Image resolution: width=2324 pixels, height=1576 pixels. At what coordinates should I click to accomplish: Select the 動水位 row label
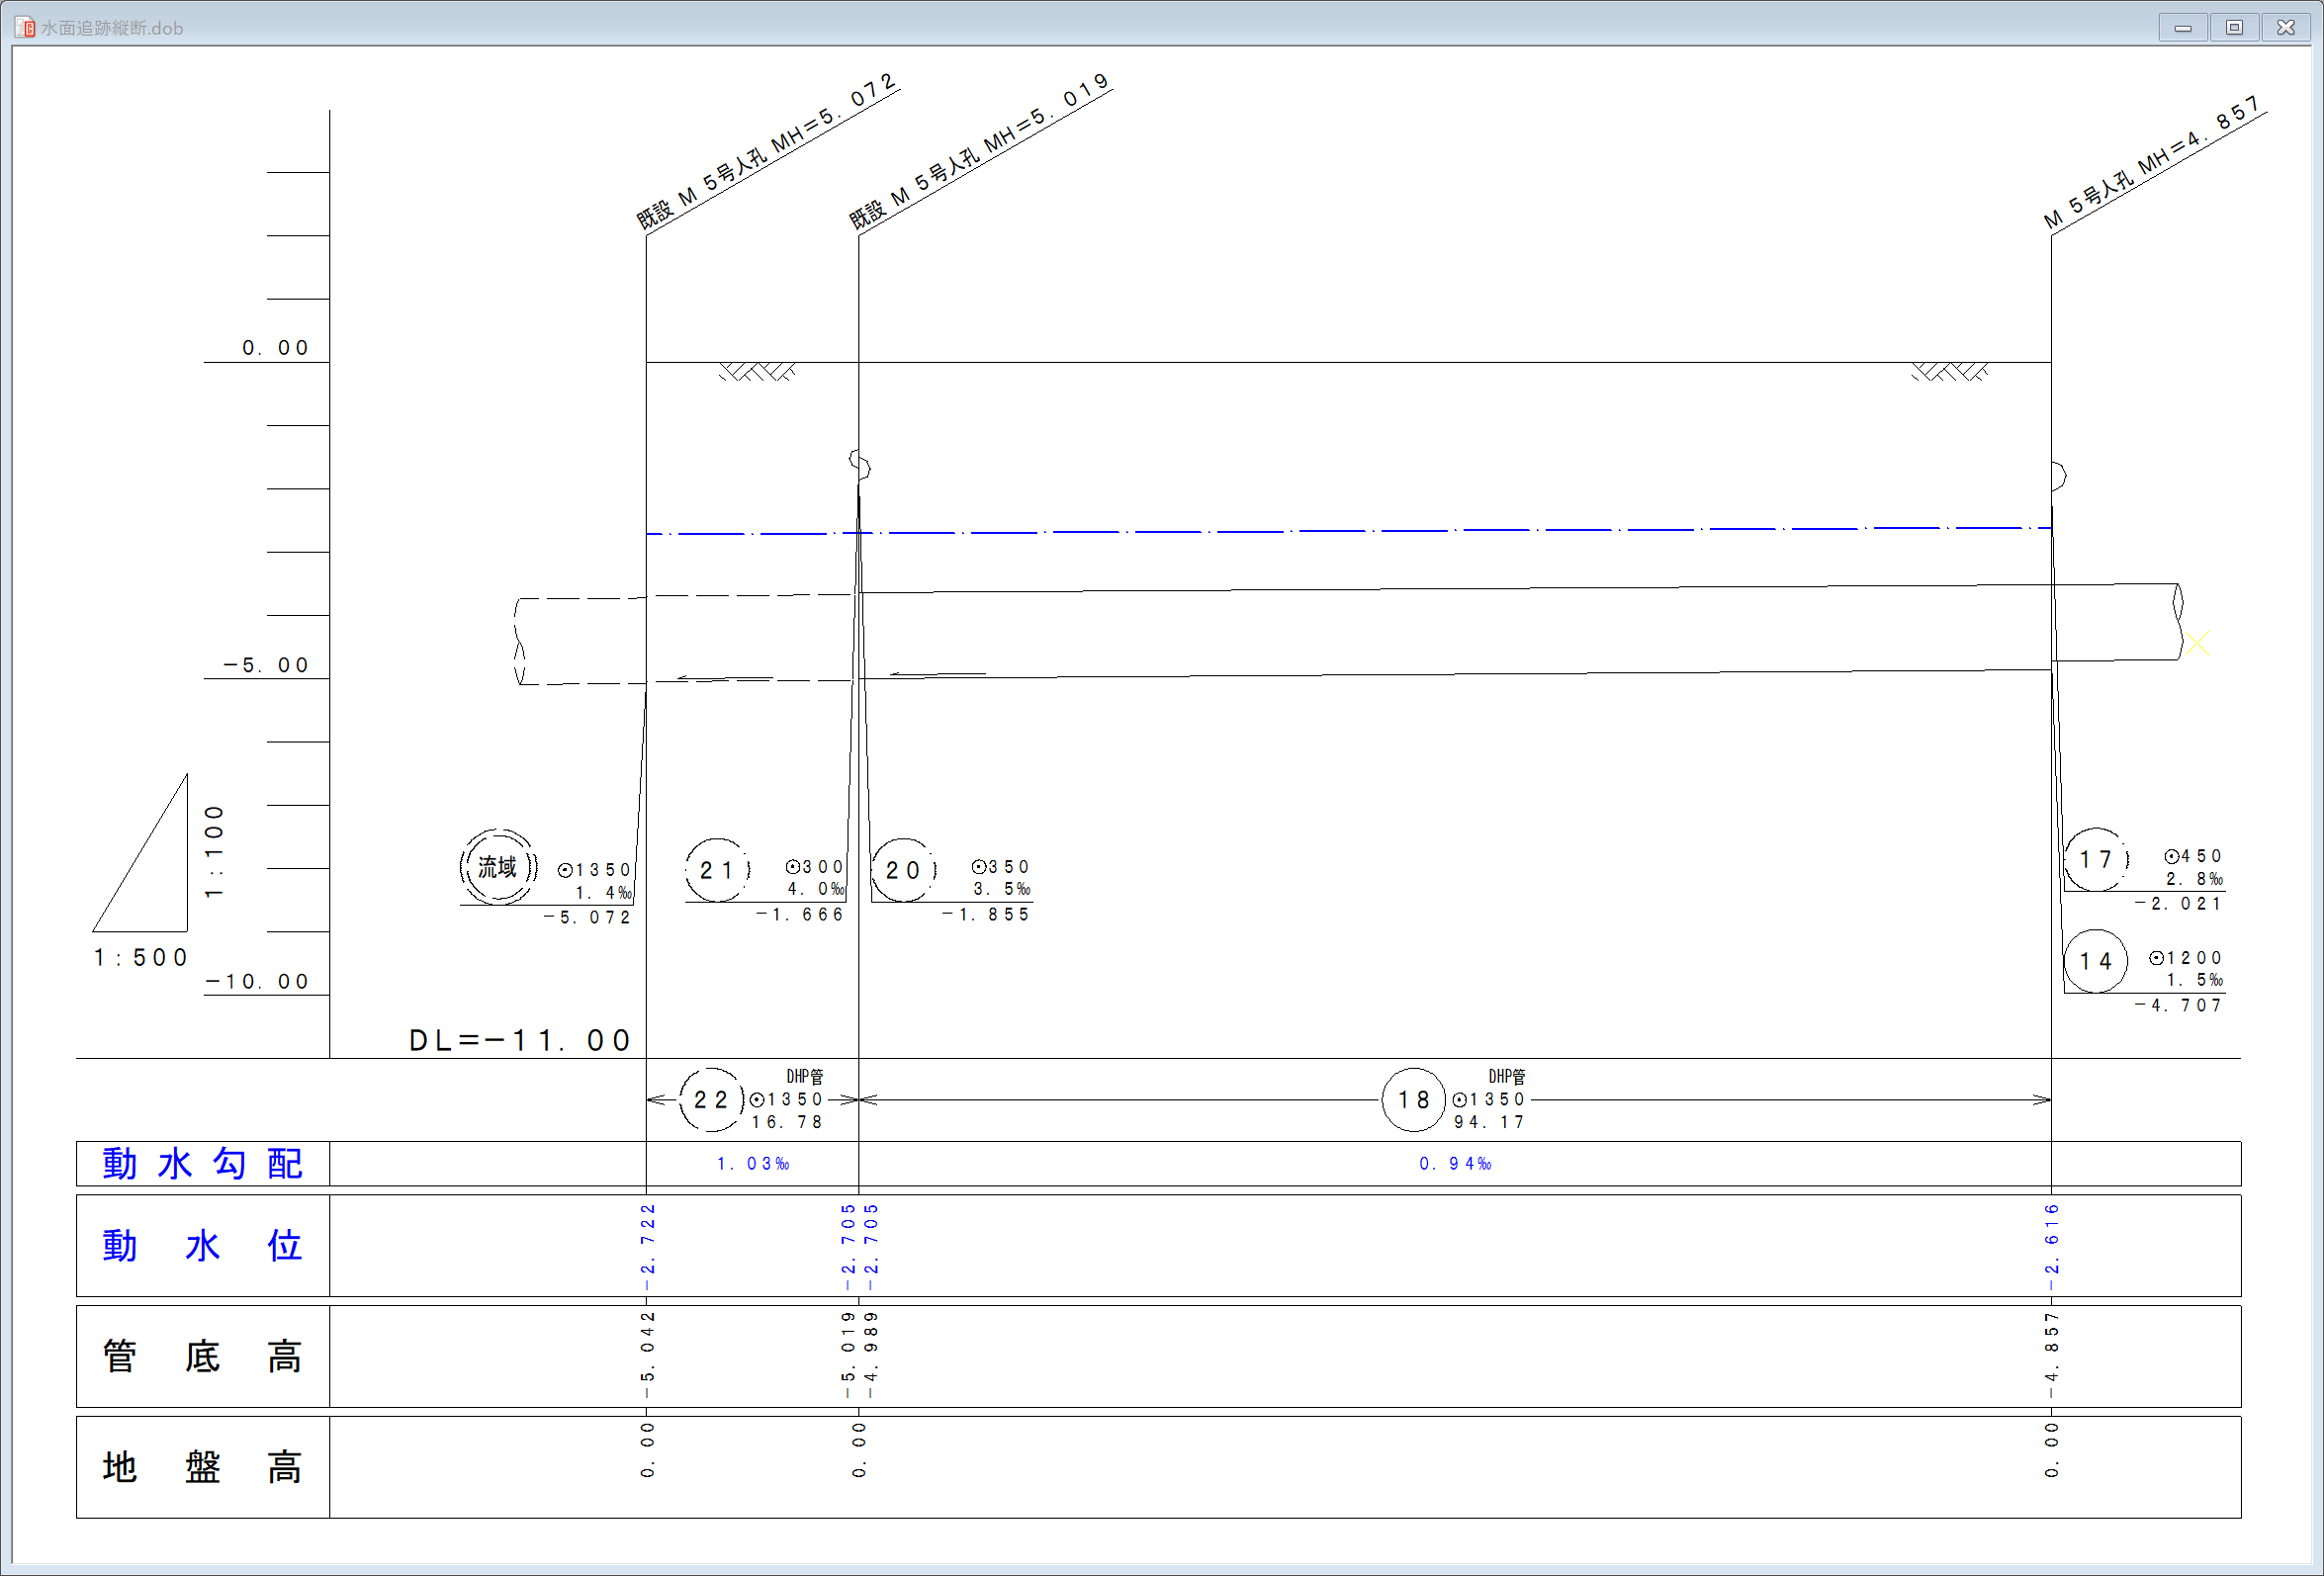click(203, 1246)
